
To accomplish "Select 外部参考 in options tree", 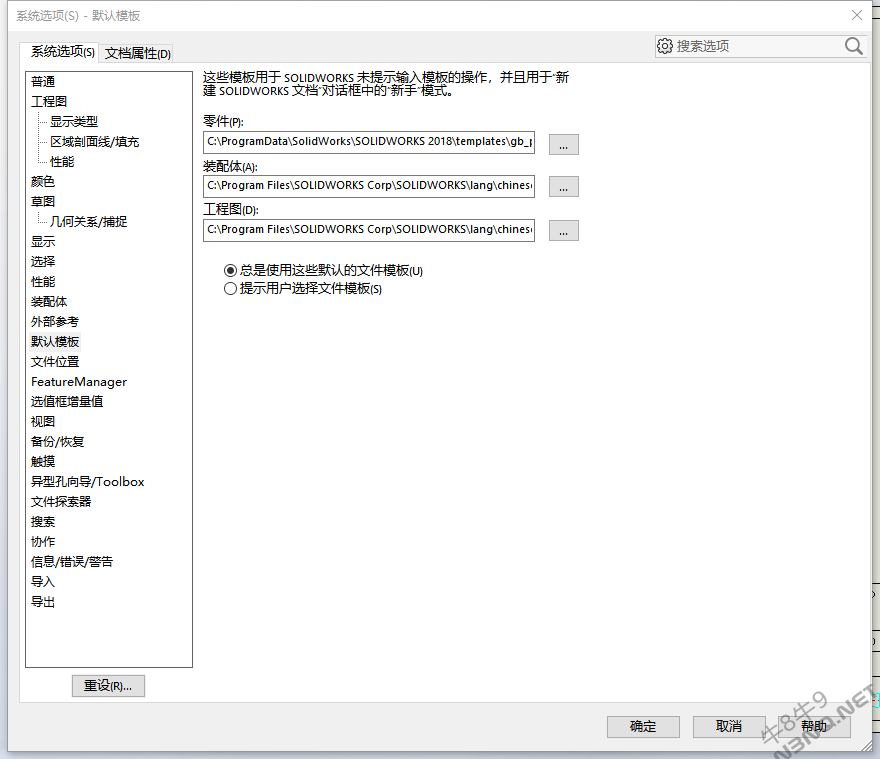I will coord(54,322).
